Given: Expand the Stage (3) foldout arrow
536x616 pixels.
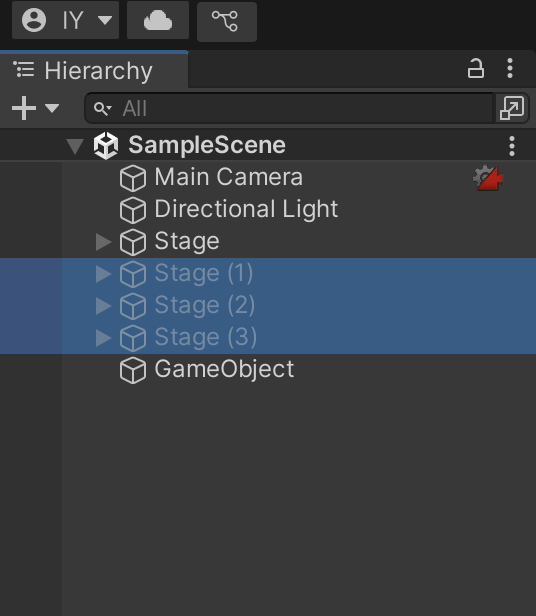Looking at the screenshot, I should click(x=103, y=338).
